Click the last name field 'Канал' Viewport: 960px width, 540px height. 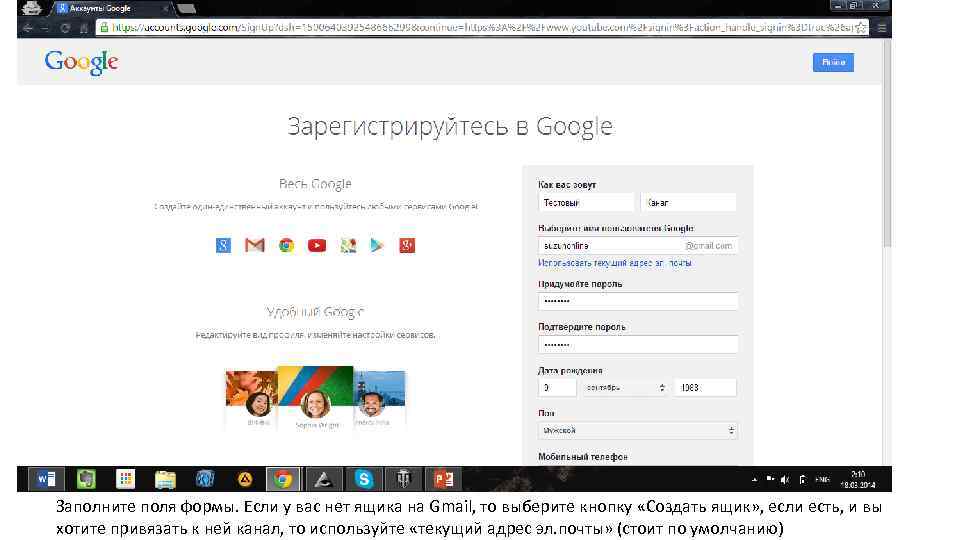[x=689, y=203]
